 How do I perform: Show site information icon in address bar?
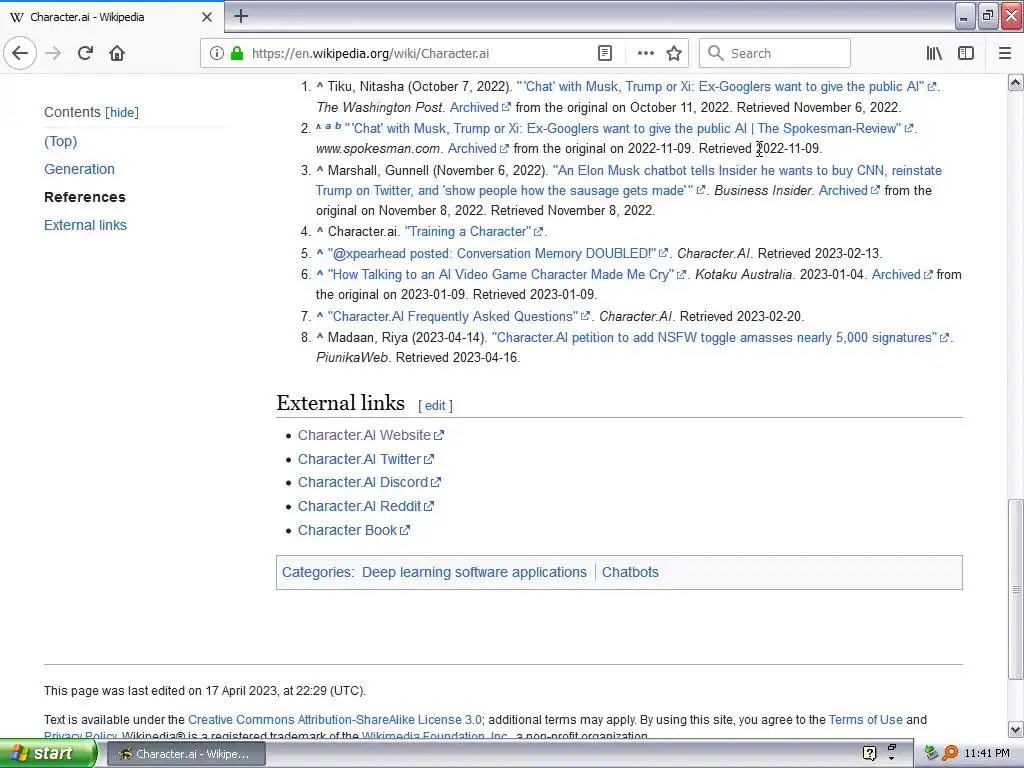click(x=217, y=54)
